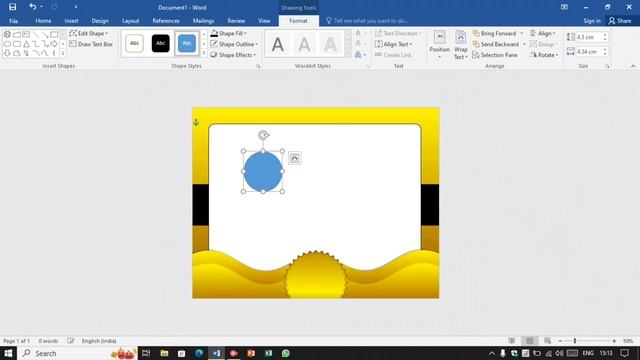Screen dimensions: 640x360
Task: Click Draw Text Box
Action: click(91, 44)
